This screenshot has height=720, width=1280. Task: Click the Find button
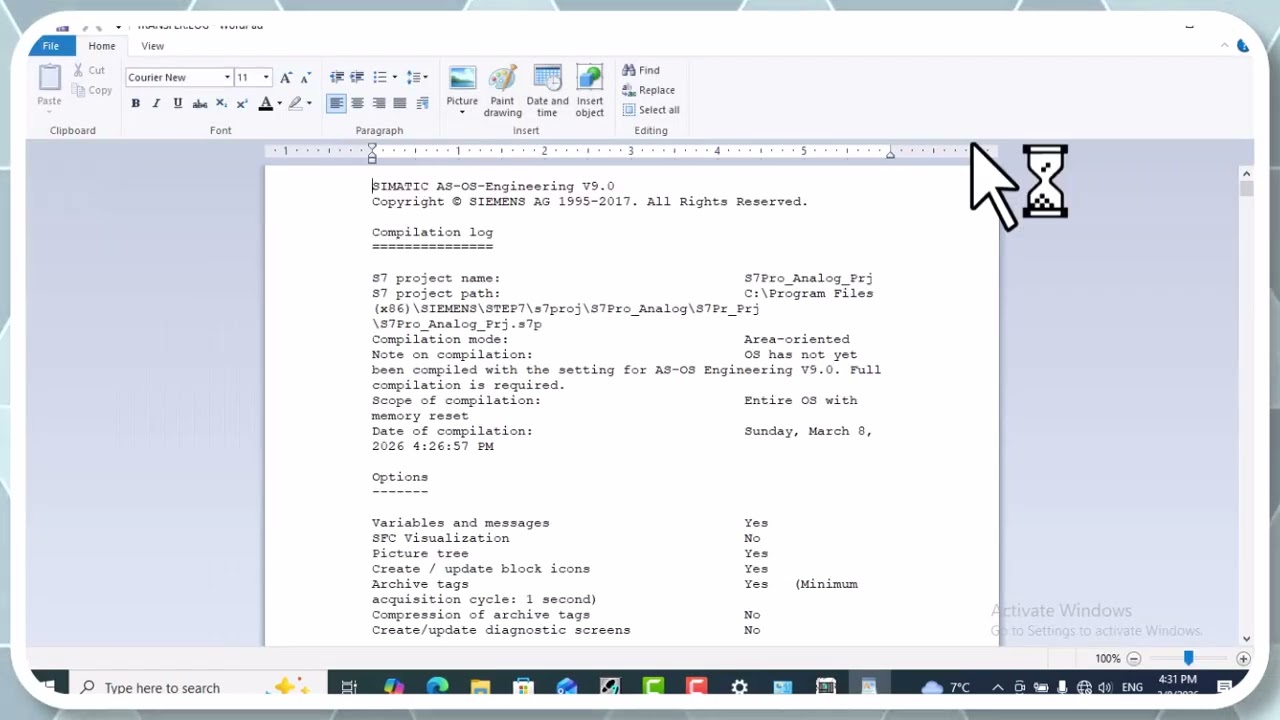click(x=641, y=70)
